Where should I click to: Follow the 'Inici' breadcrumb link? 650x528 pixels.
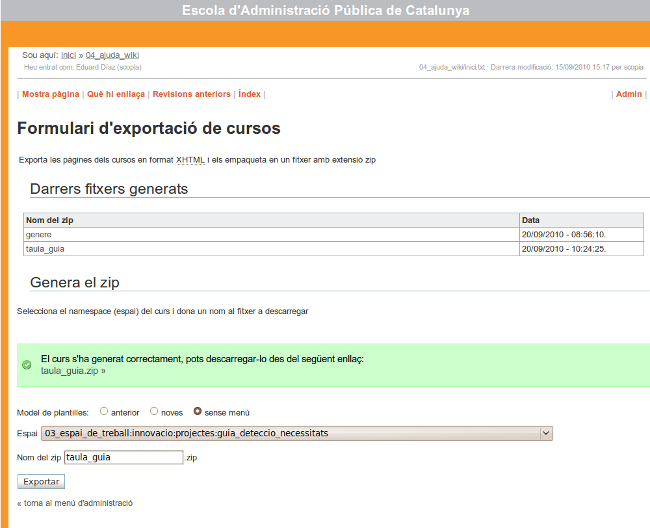[x=69, y=55]
